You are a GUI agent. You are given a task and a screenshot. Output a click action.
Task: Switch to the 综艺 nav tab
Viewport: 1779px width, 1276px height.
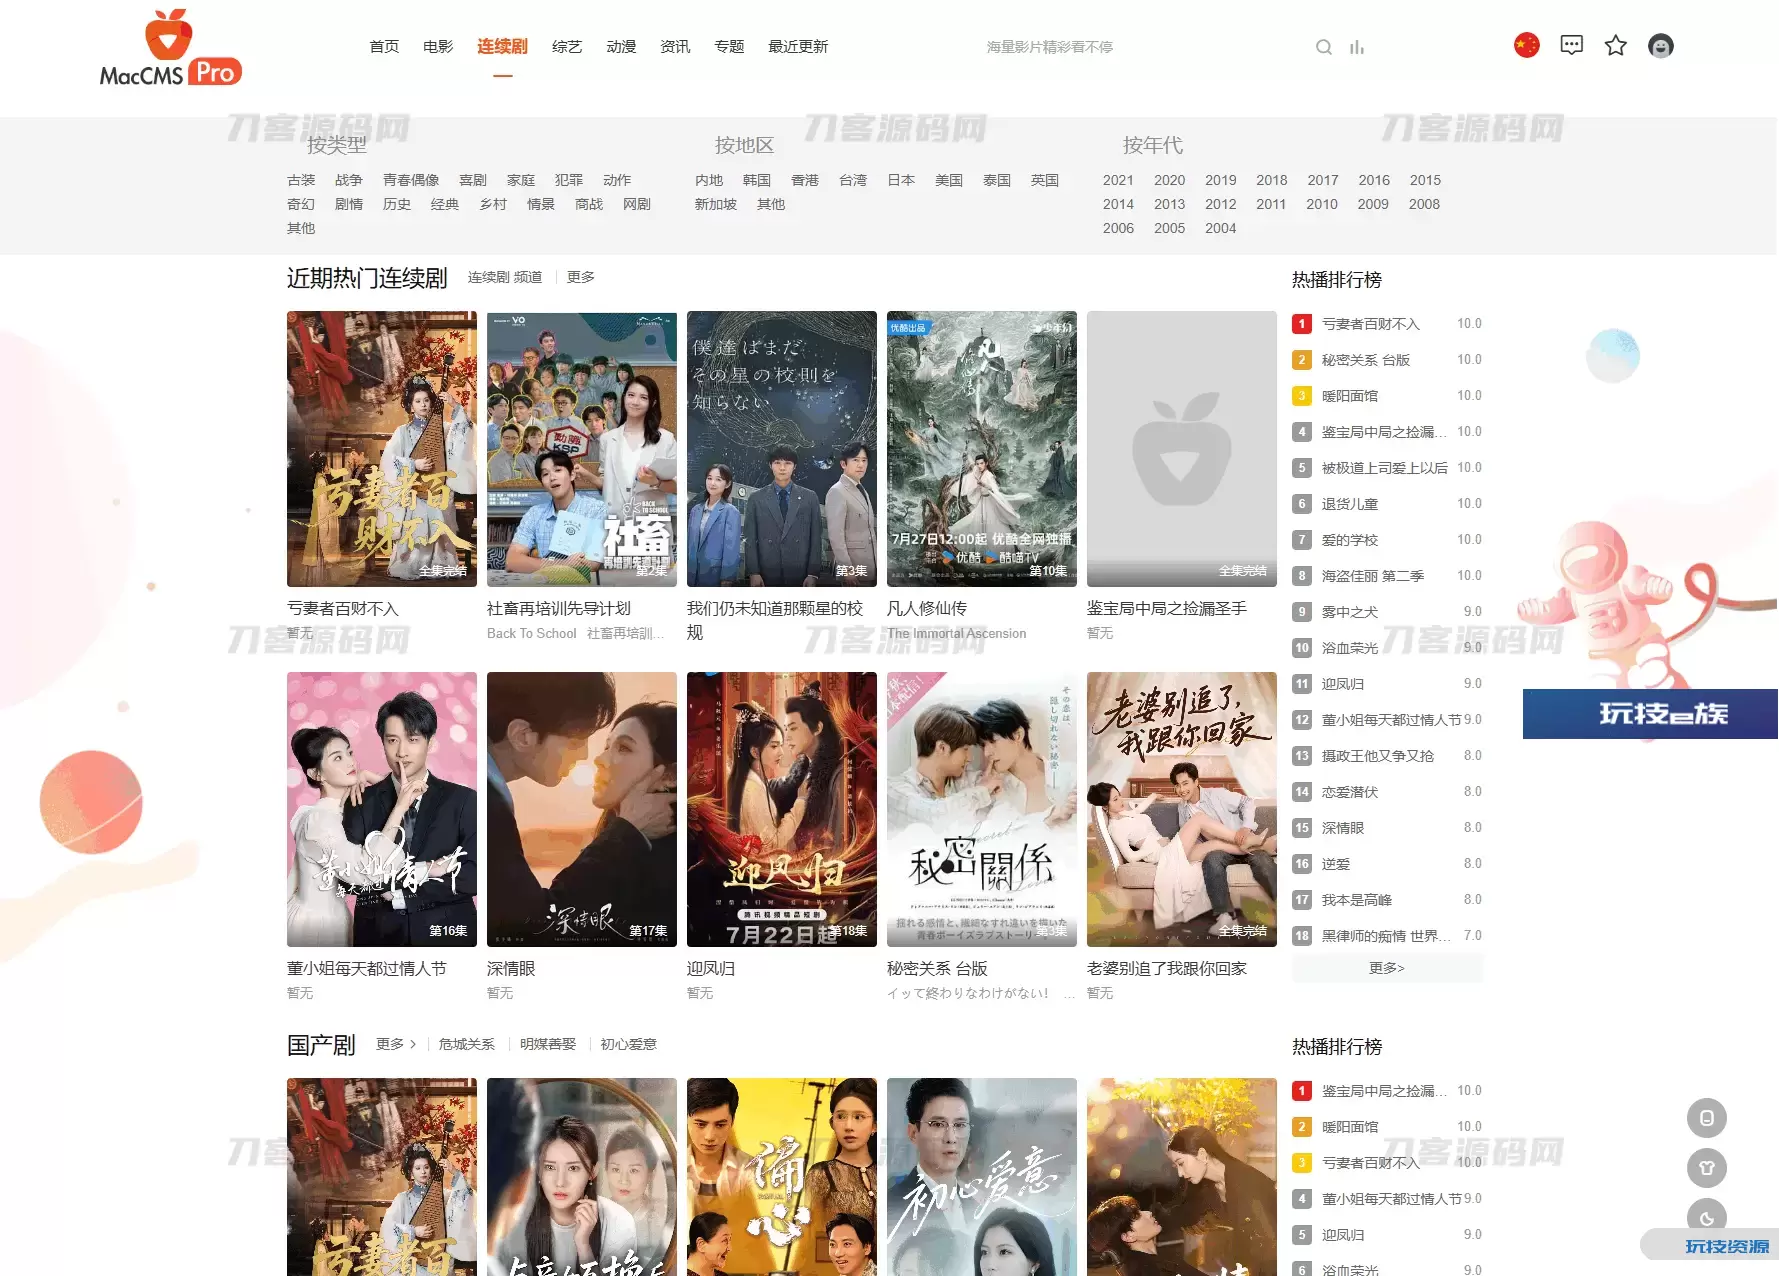[567, 47]
